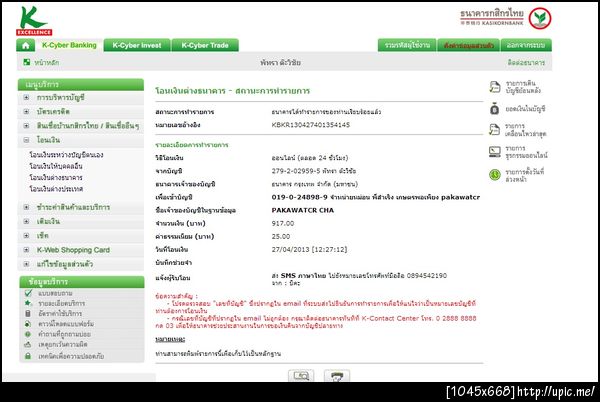600x402 pixels.
Task: Click the ติดต่อธนาคาร contact link
Action: click(526, 62)
